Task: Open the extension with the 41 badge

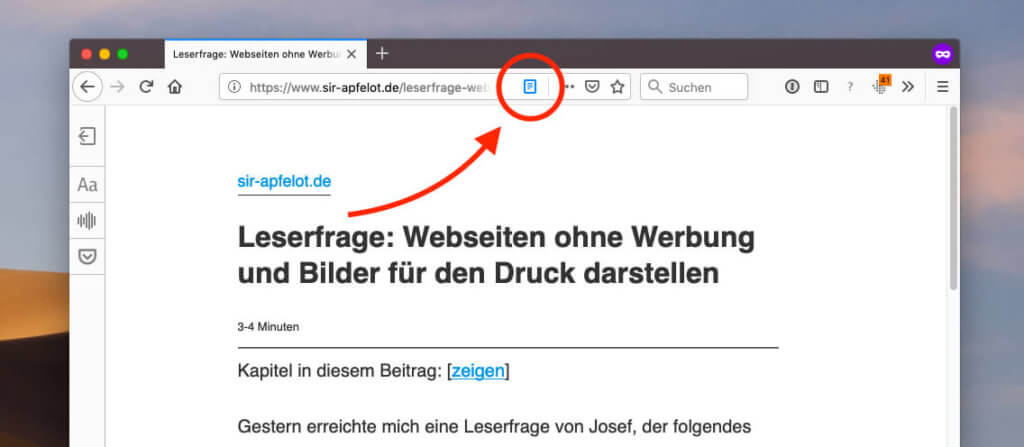Action: [881, 86]
